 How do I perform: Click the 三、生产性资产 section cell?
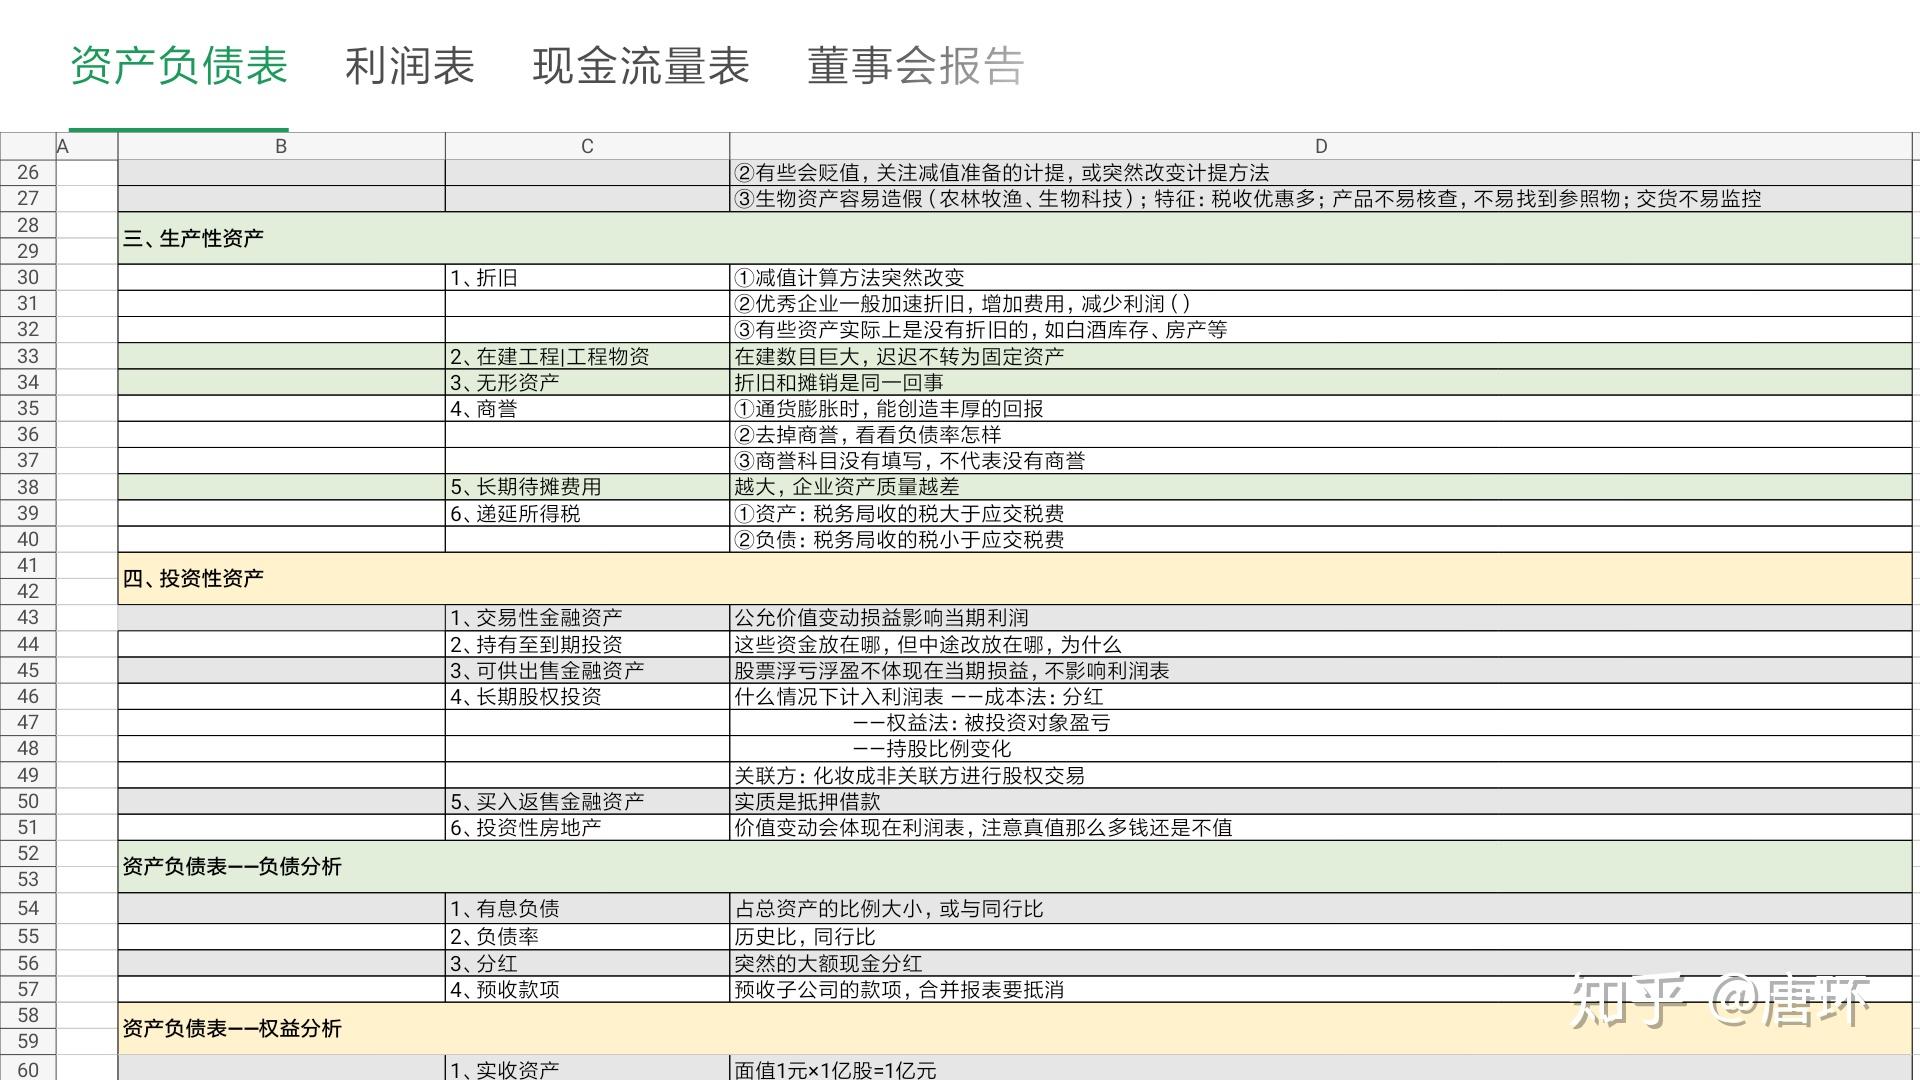point(1015,238)
